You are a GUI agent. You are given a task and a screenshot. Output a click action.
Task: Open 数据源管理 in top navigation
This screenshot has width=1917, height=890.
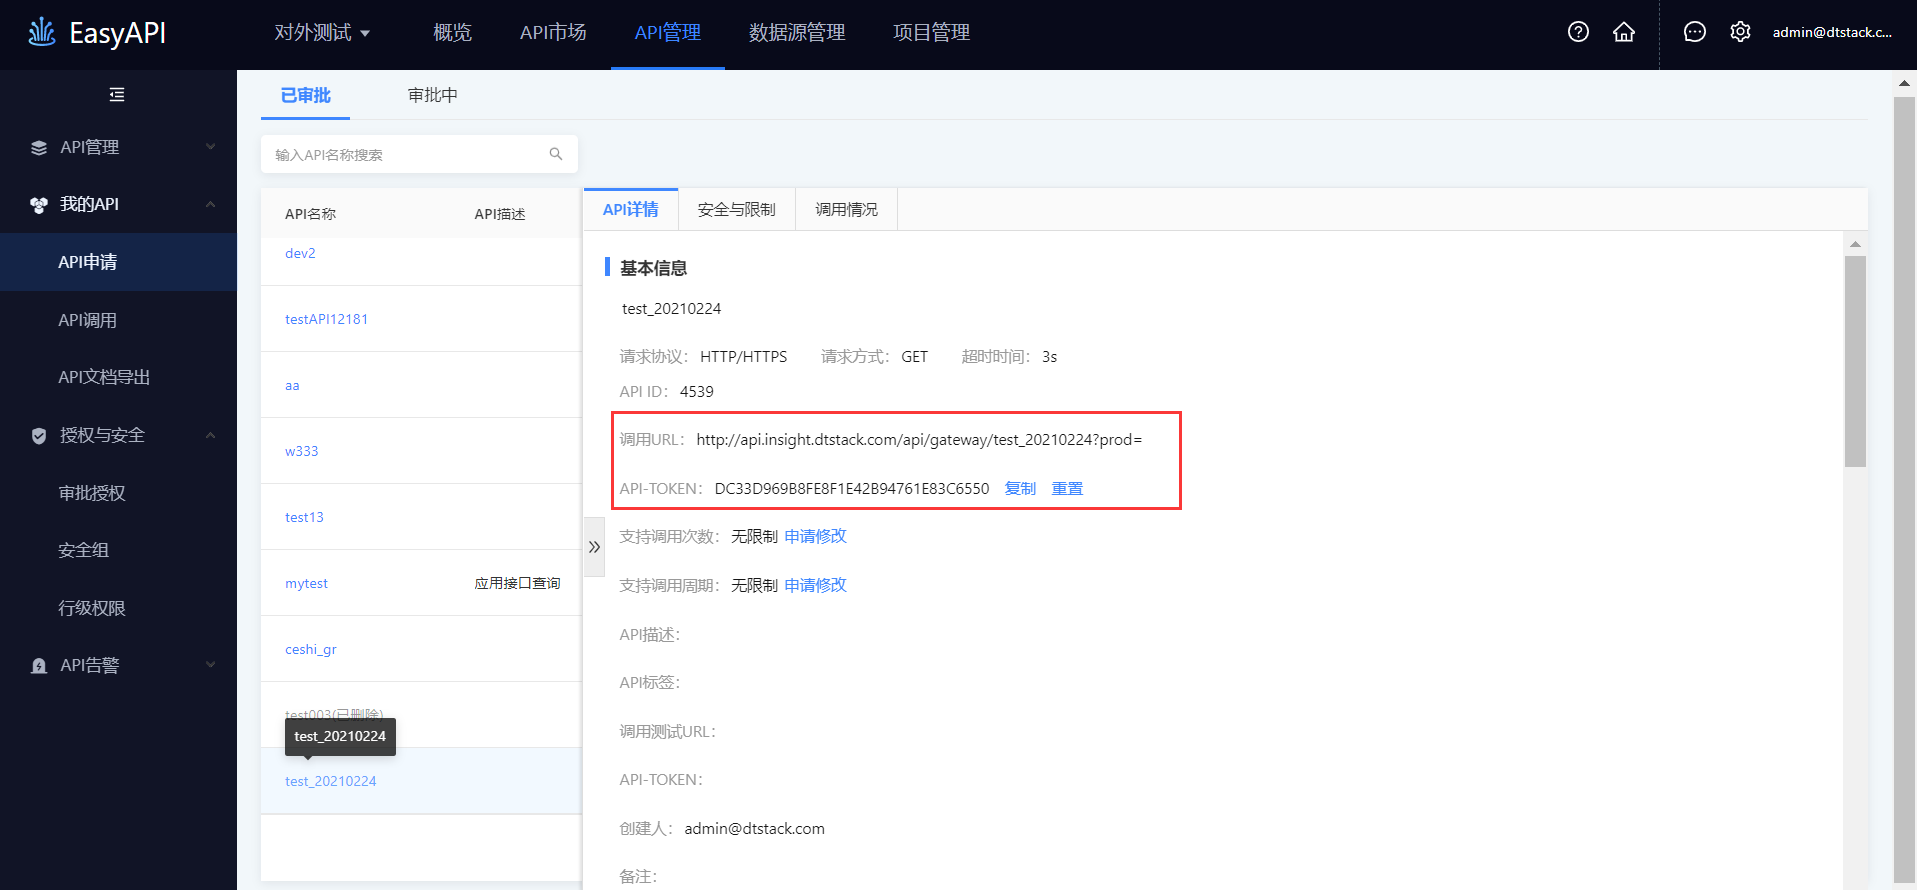[x=797, y=33]
